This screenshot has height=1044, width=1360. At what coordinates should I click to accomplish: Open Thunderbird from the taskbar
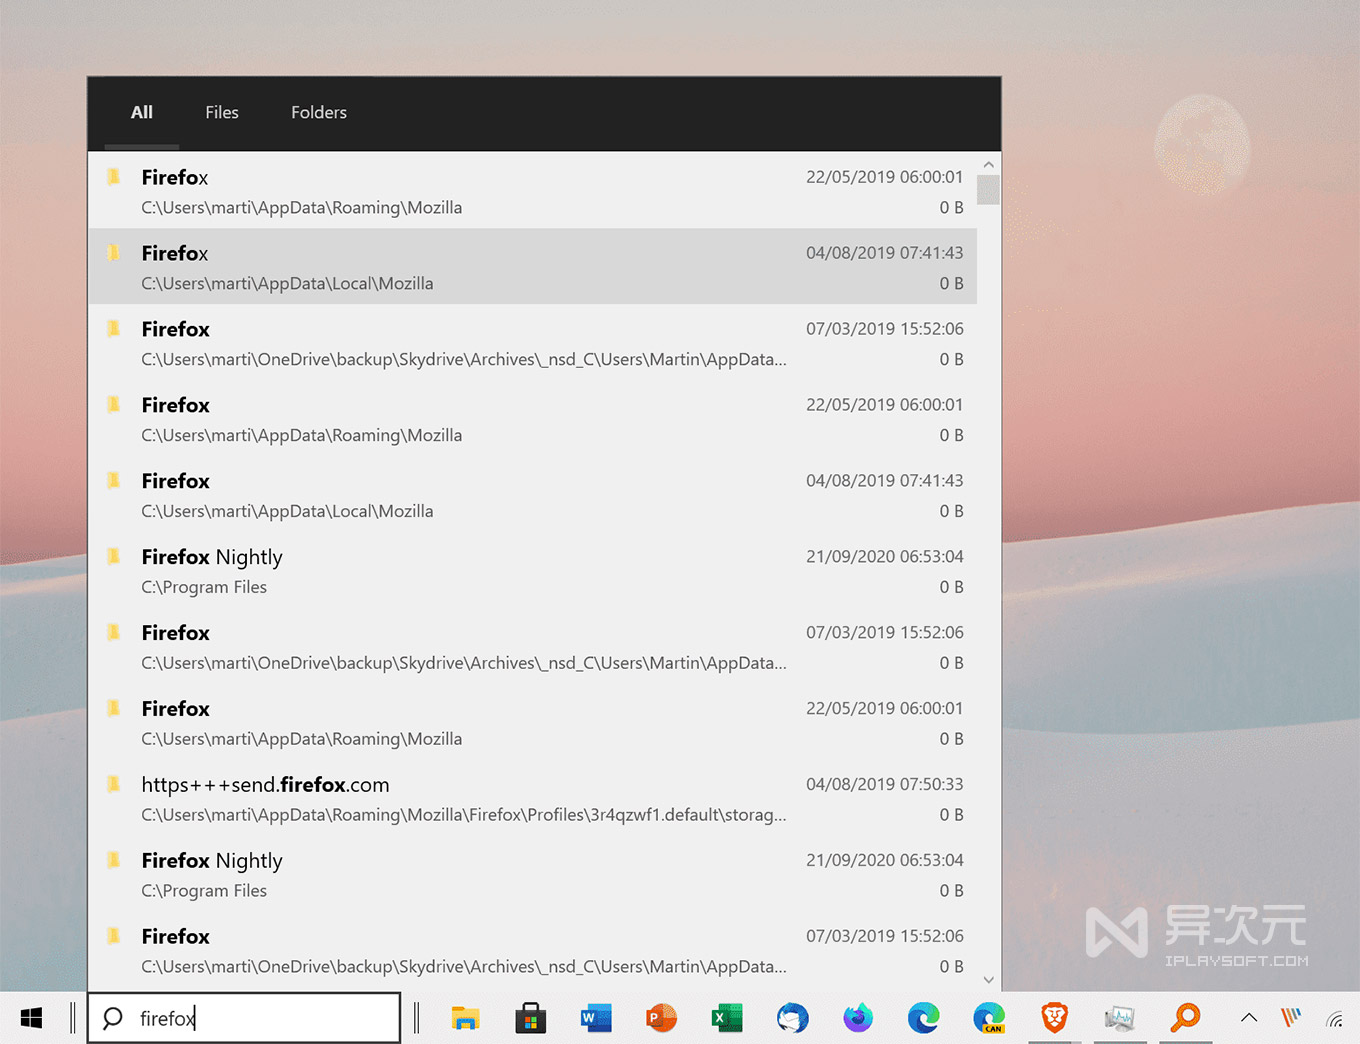[x=792, y=1018]
